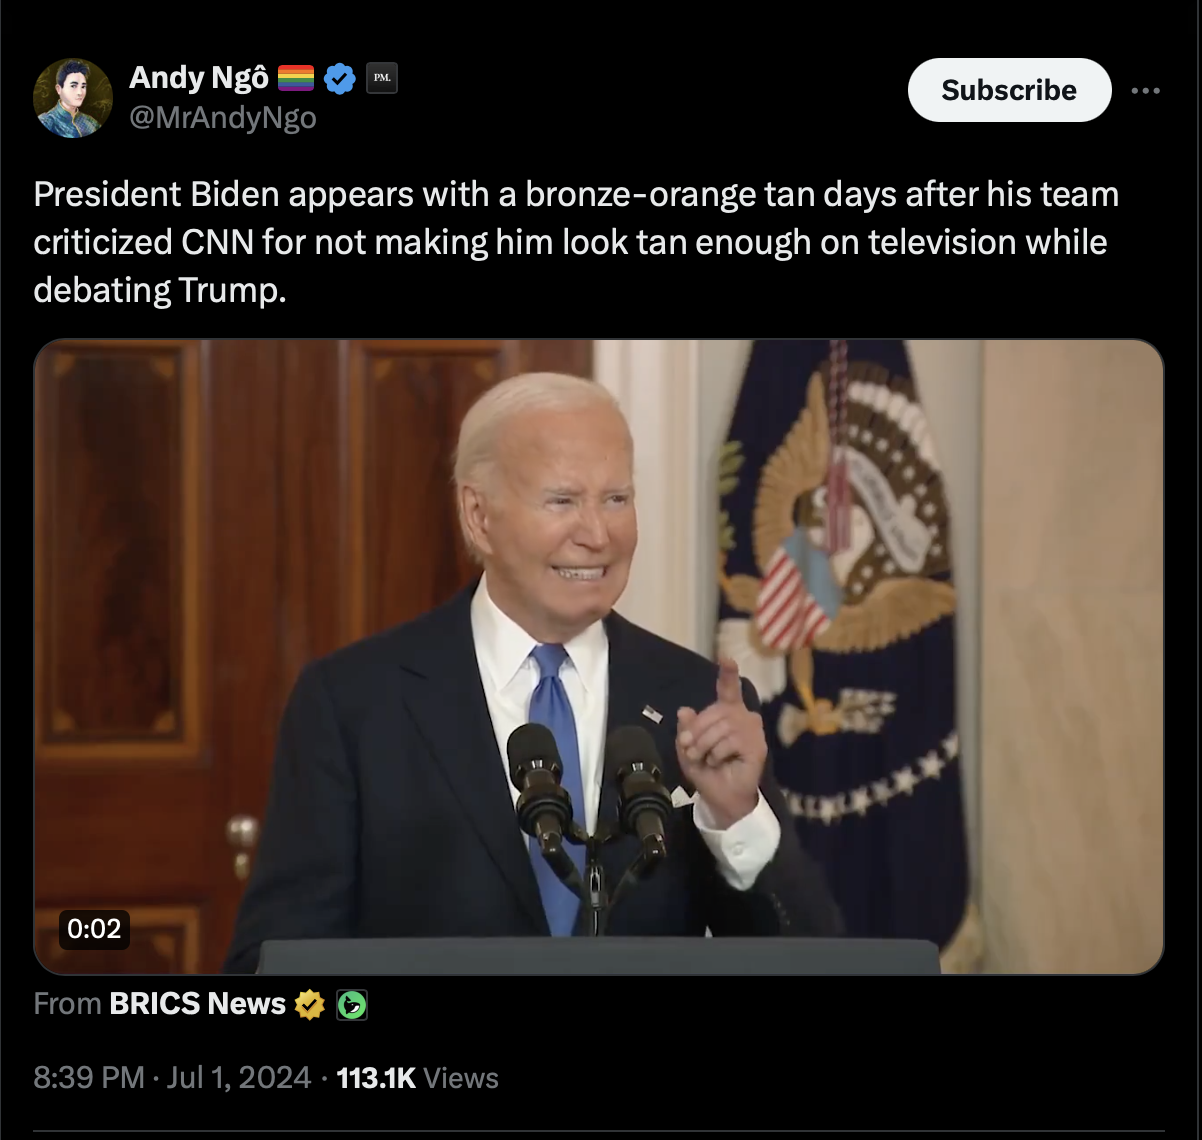Screen dimensions: 1202x1140
Task: Open the three-dot more options menu
Action: pyautogui.click(x=1146, y=90)
